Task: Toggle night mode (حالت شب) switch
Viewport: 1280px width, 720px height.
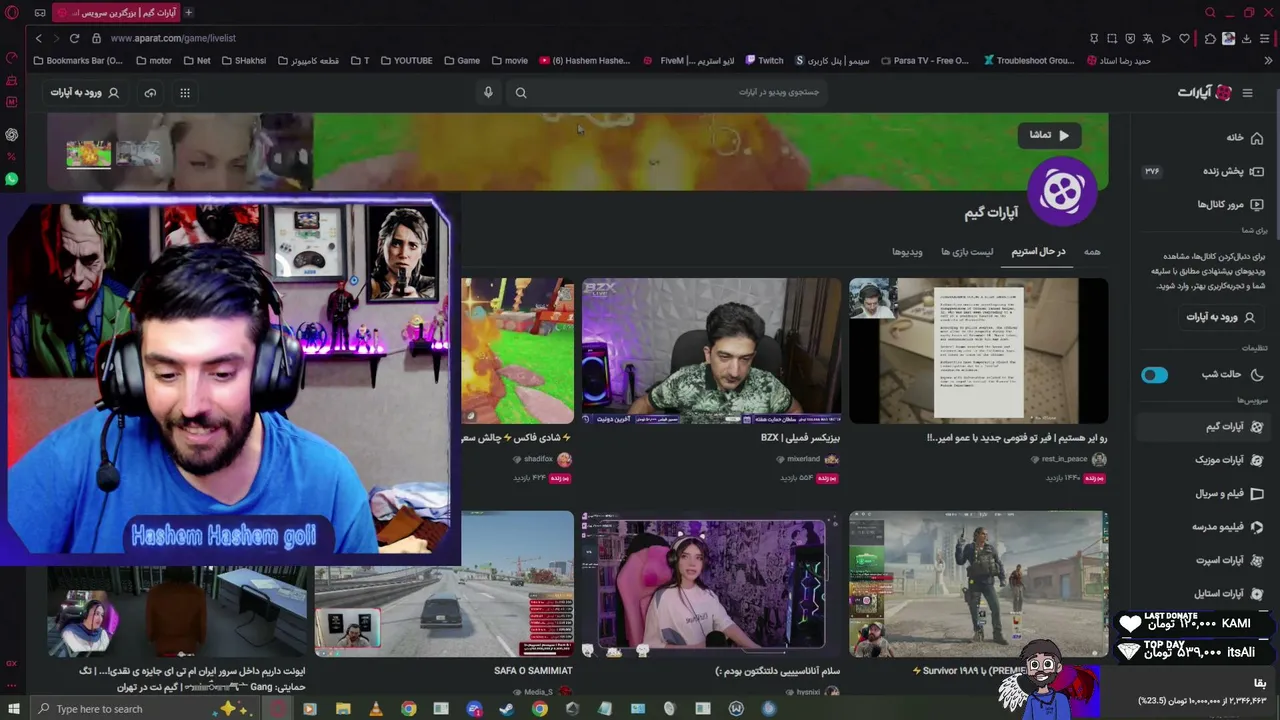Action: point(1154,375)
